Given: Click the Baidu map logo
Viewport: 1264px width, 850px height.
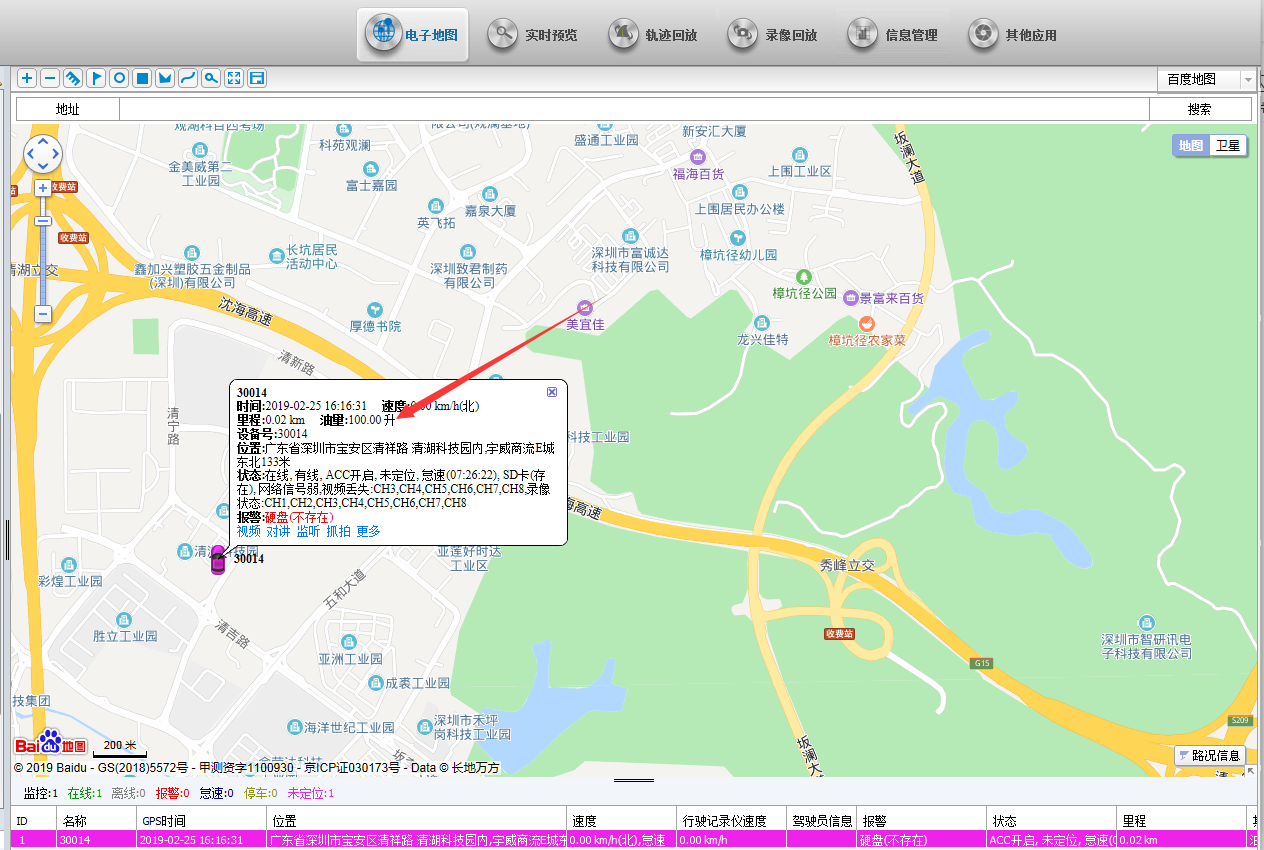Looking at the screenshot, I should click(51, 742).
